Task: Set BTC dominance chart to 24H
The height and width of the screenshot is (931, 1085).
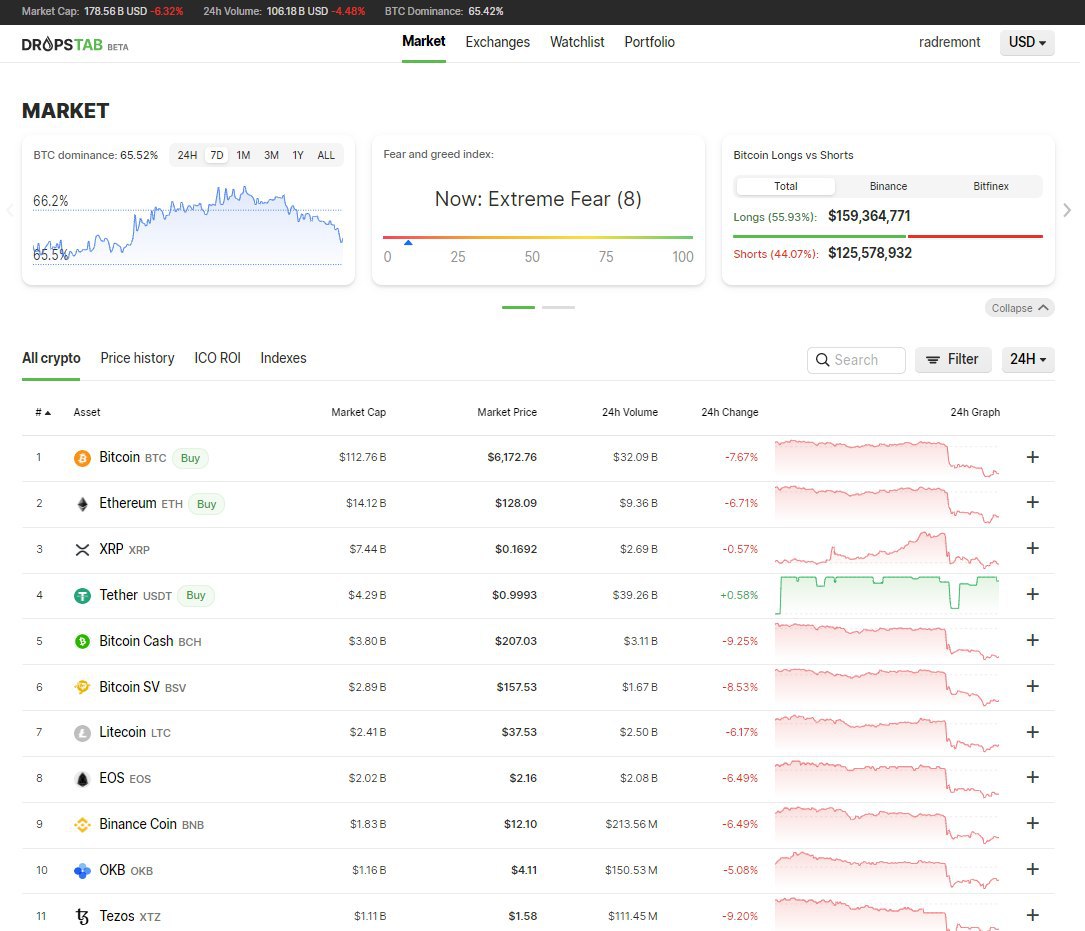Action: 187,155
